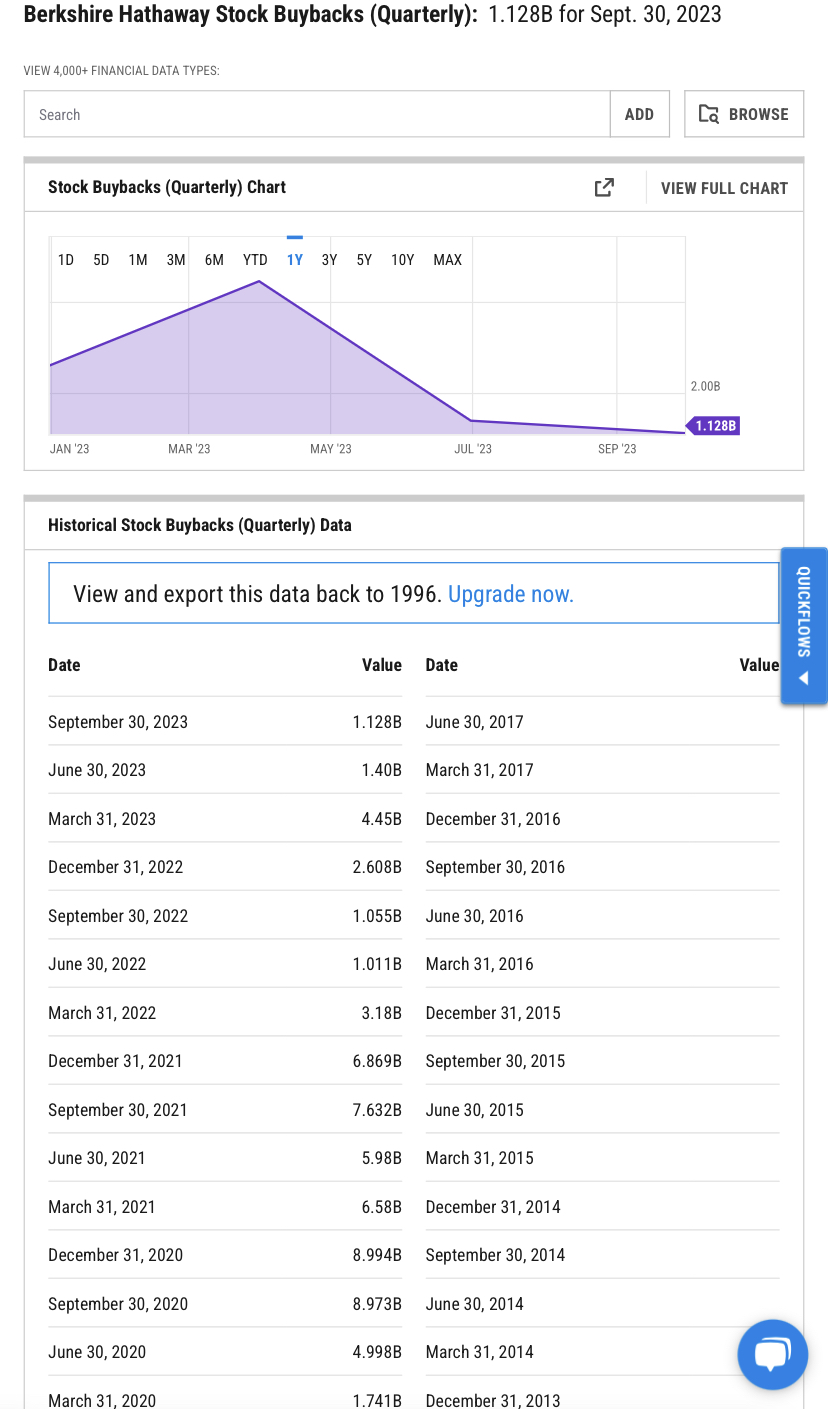The height and width of the screenshot is (1409, 828).
Task: Click the 6.58B value
Action: (382, 1207)
